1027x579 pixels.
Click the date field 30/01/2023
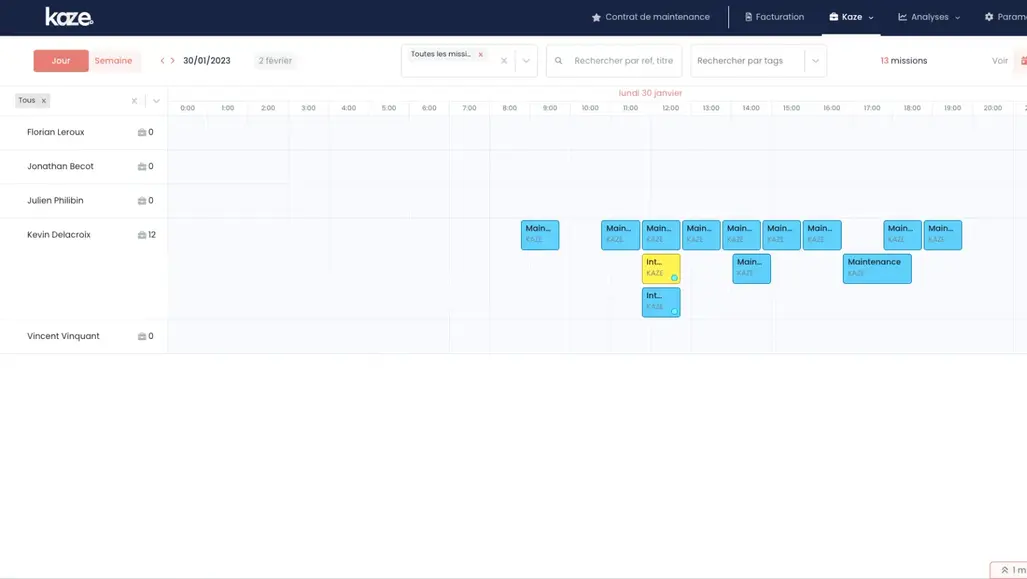(x=207, y=60)
